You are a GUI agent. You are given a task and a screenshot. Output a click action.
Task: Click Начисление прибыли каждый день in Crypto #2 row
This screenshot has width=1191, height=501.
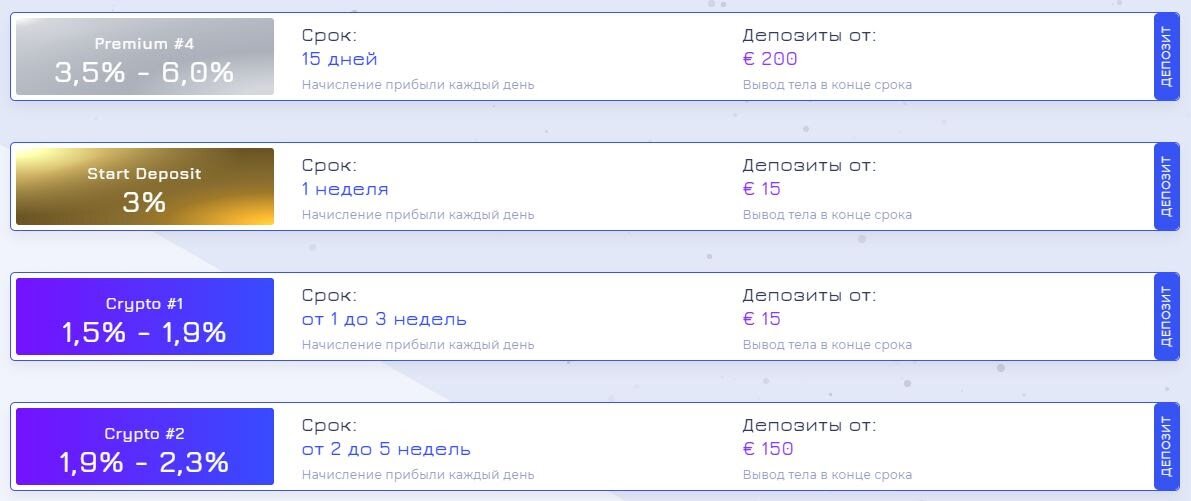418,475
